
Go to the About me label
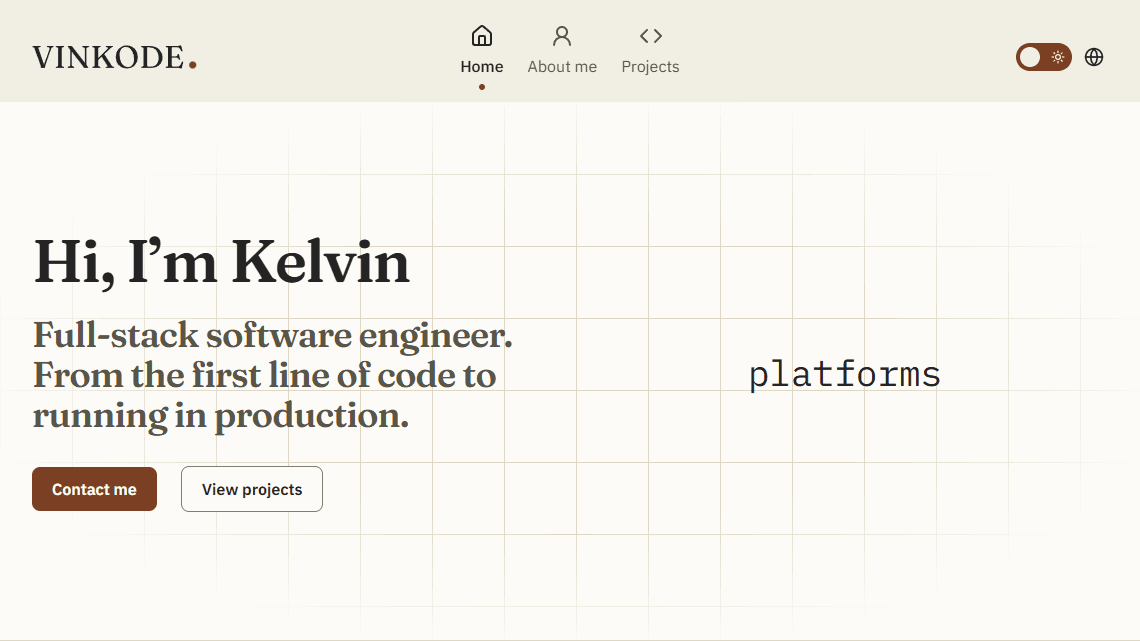pos(562,67)
